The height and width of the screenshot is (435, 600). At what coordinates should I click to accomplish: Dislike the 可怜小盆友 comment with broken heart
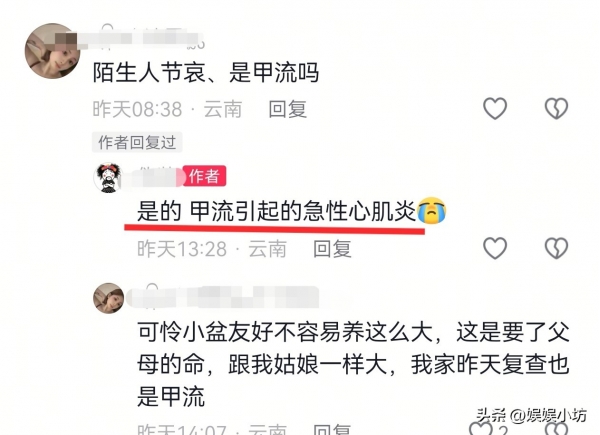coord(557,428)
